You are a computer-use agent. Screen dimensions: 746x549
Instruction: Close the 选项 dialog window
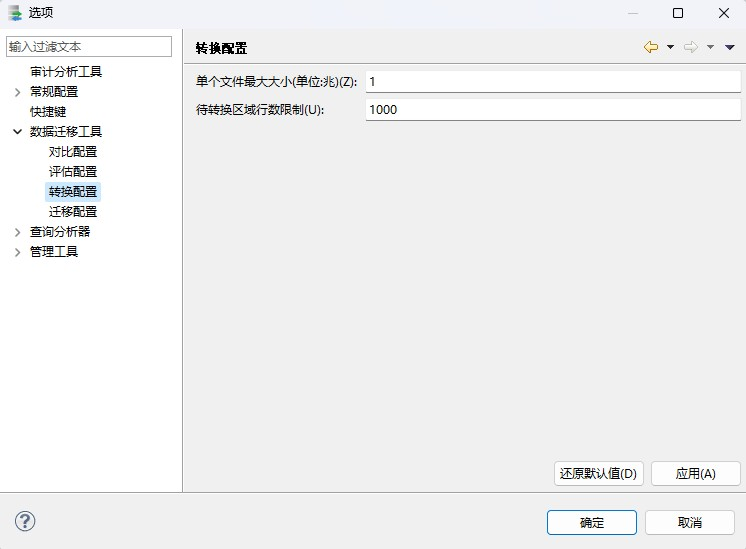(724, 13)
